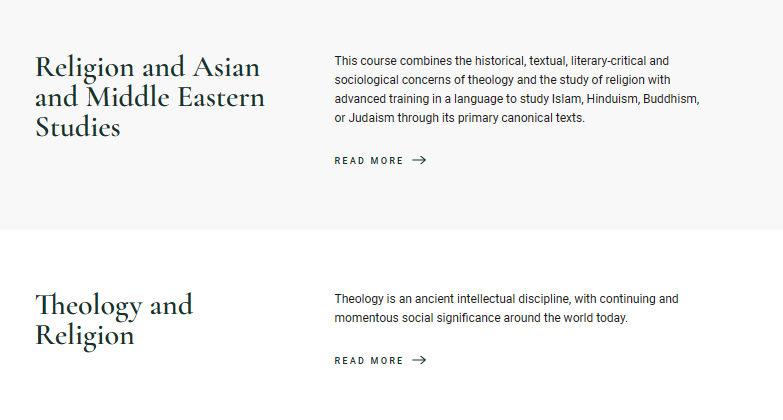Click "Middle Eastern" in the first course heading
The image size is (783, 420).
(175, 97)
